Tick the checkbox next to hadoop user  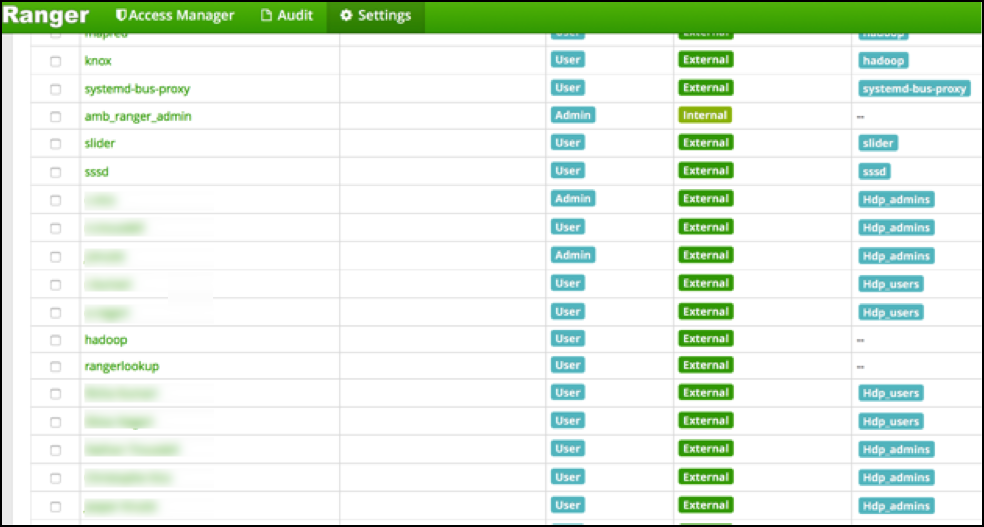coord(56,341)
